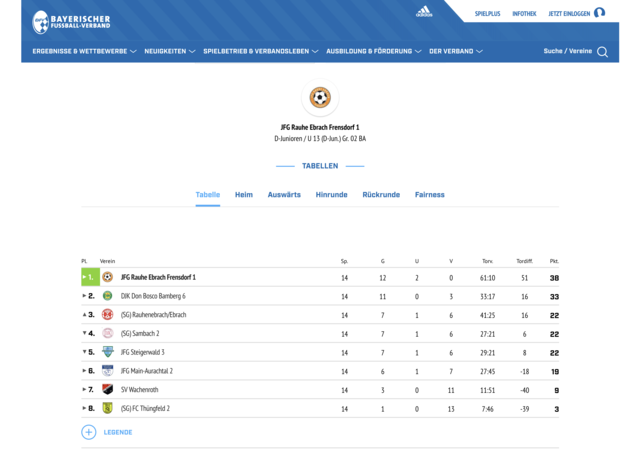636x468 pixels.
Task: Click rank 3 upward trend marker
Action: 84,315
